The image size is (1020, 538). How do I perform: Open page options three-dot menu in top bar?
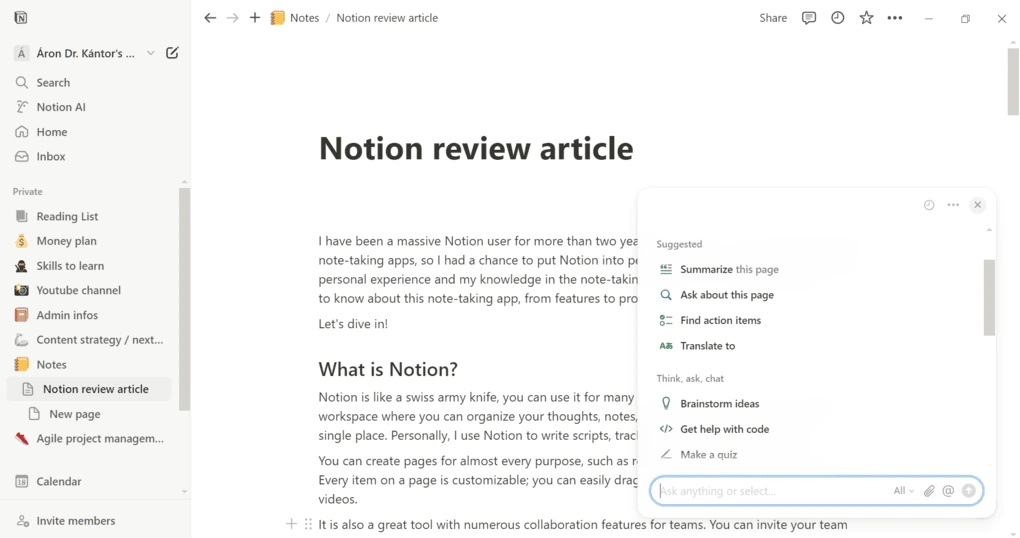pyautogui.click(x=894, y=18)
